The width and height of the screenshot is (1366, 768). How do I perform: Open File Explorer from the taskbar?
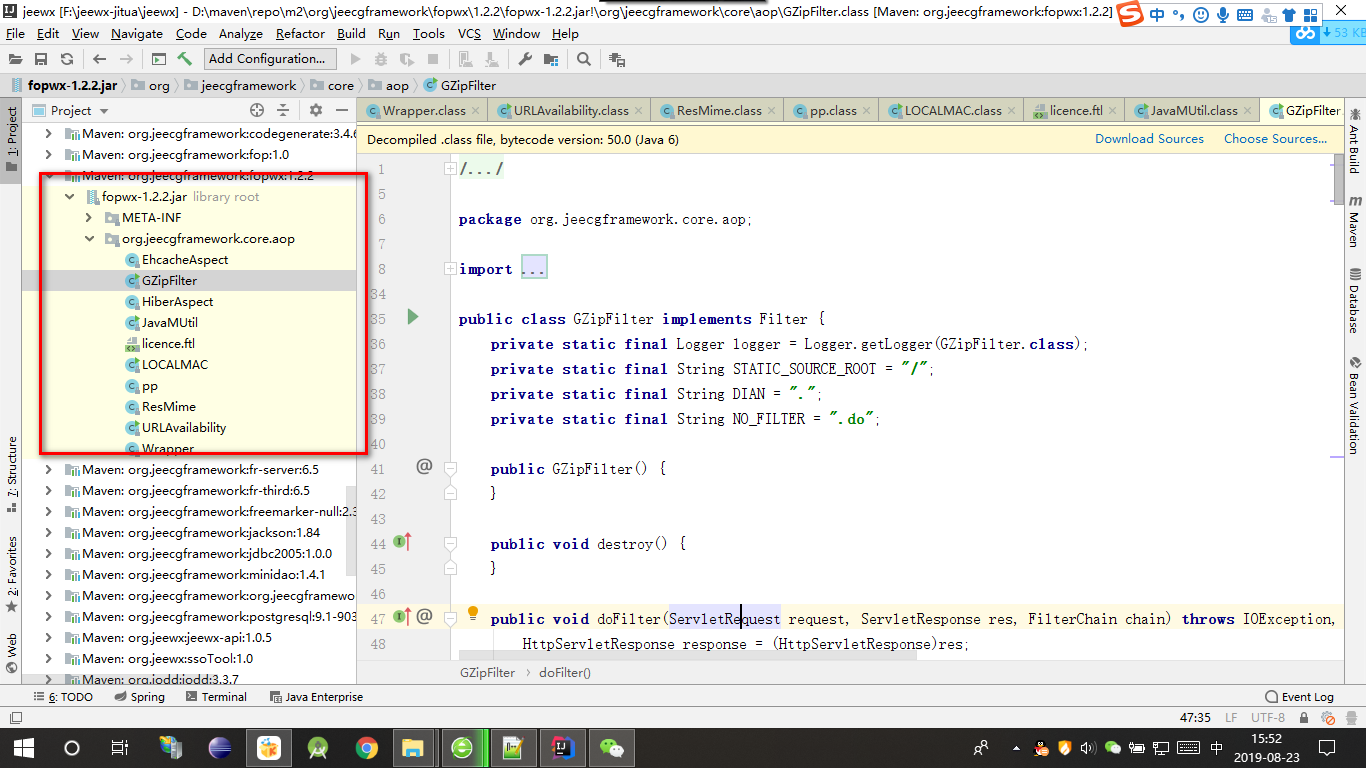click(x=412, y=747)
